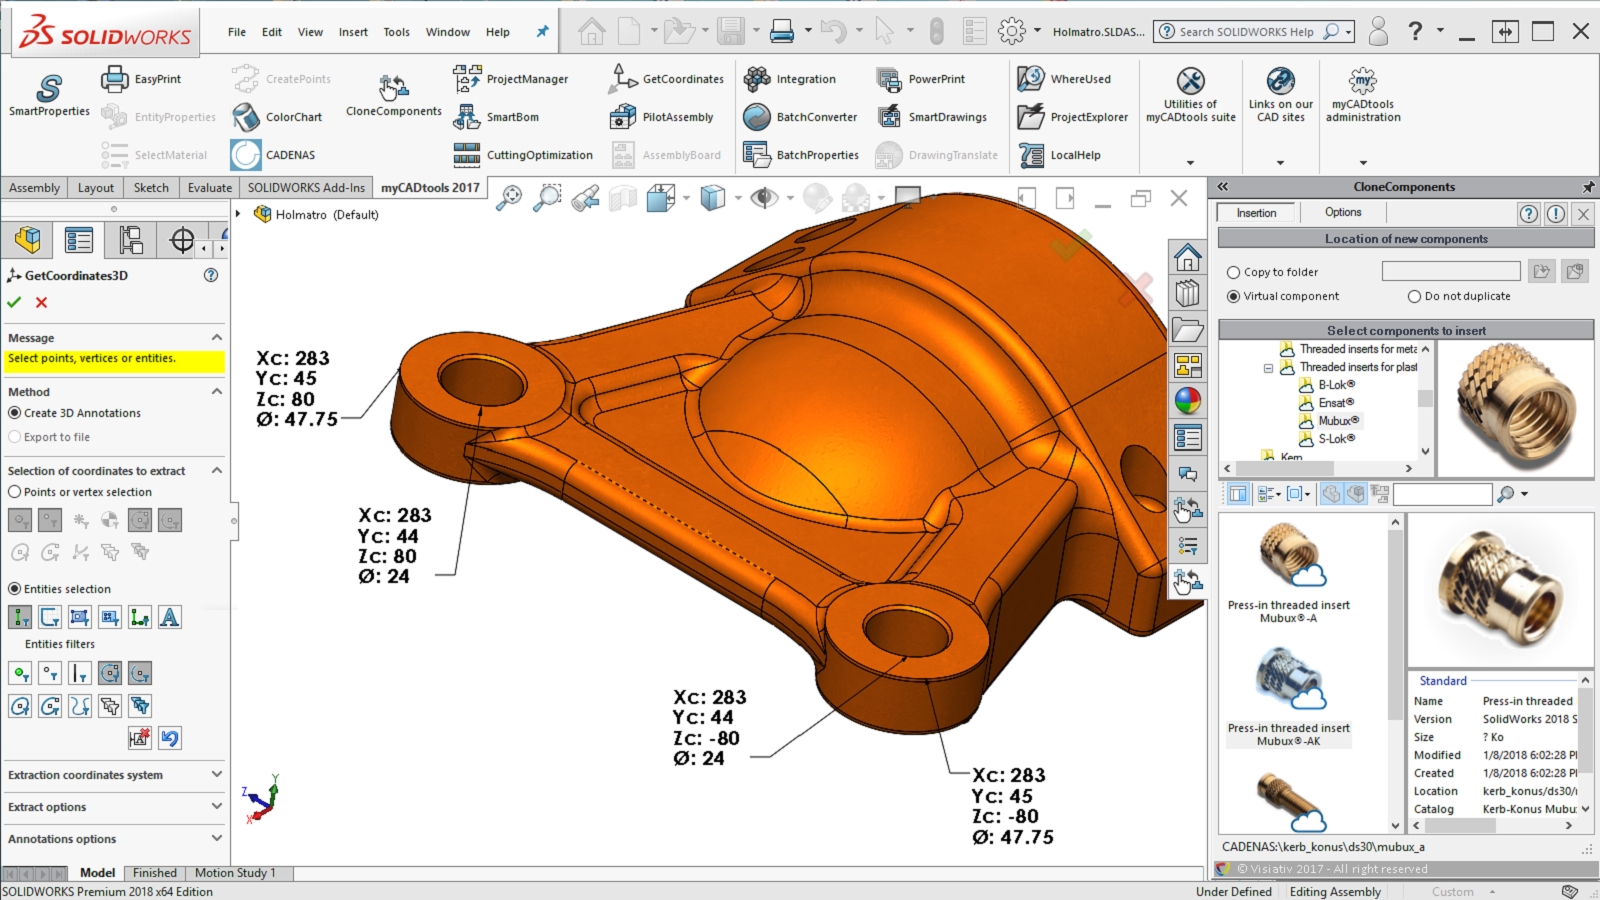Viewport: 1600px width, 900px height.
Task: Start the BatchConverter tool
Action: click(x=800, y=117)
